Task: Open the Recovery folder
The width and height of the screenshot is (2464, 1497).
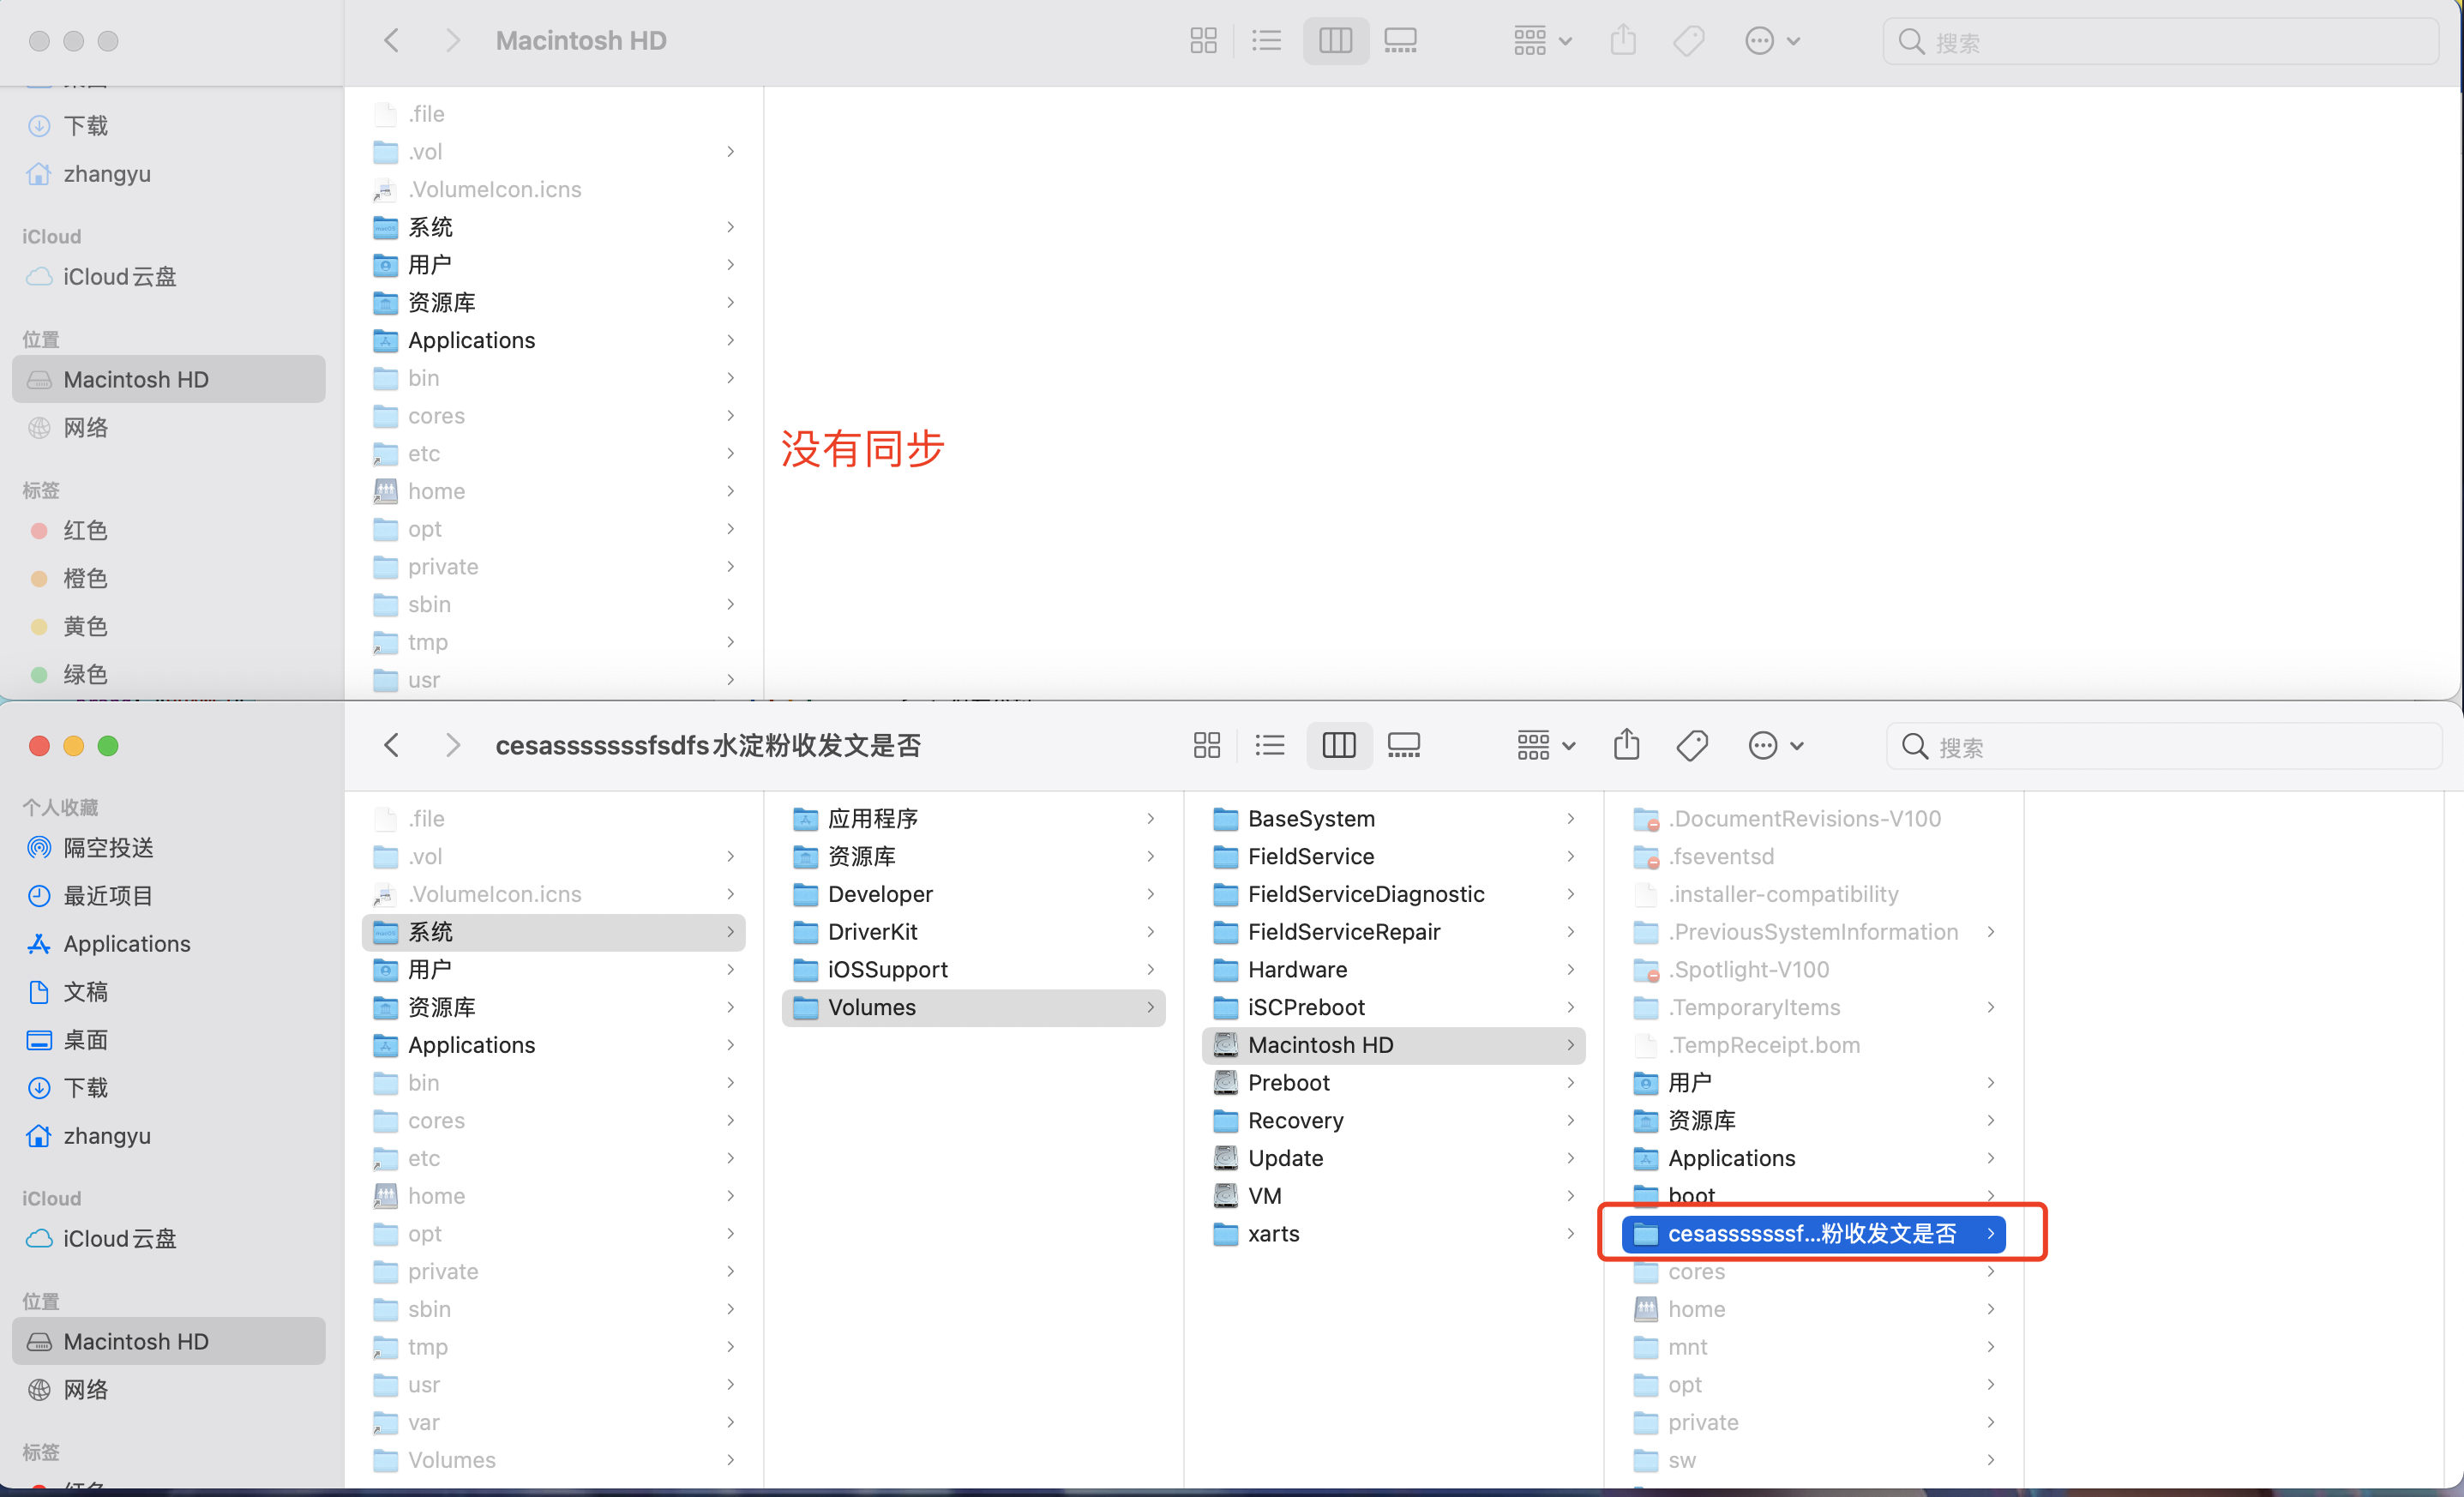Action: click(1295, 1120)
